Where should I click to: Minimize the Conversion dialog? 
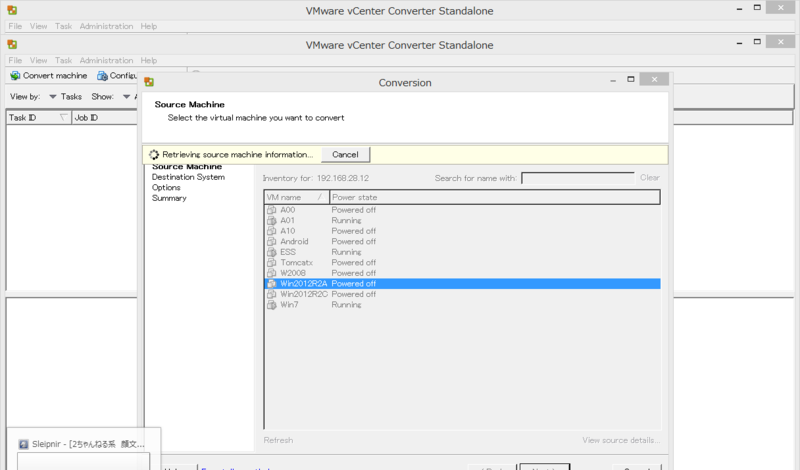point(613,80)
